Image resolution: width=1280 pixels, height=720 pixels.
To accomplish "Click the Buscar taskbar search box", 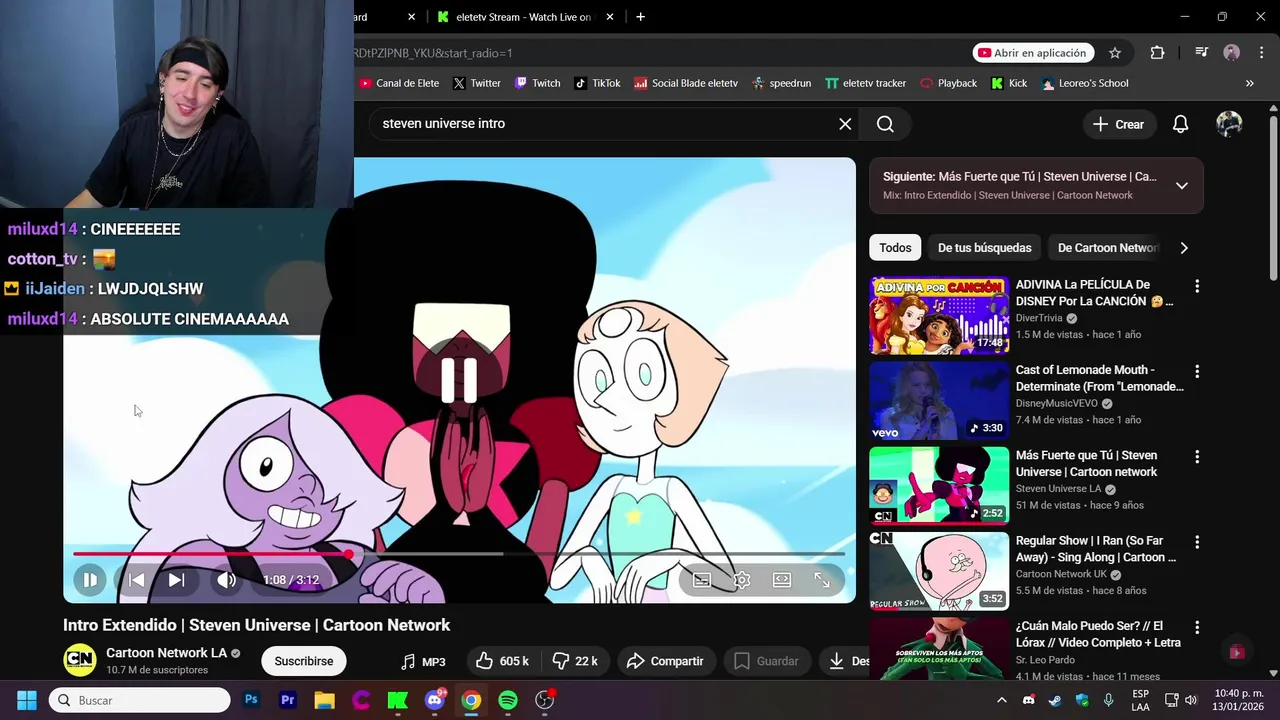I will 140,700.
